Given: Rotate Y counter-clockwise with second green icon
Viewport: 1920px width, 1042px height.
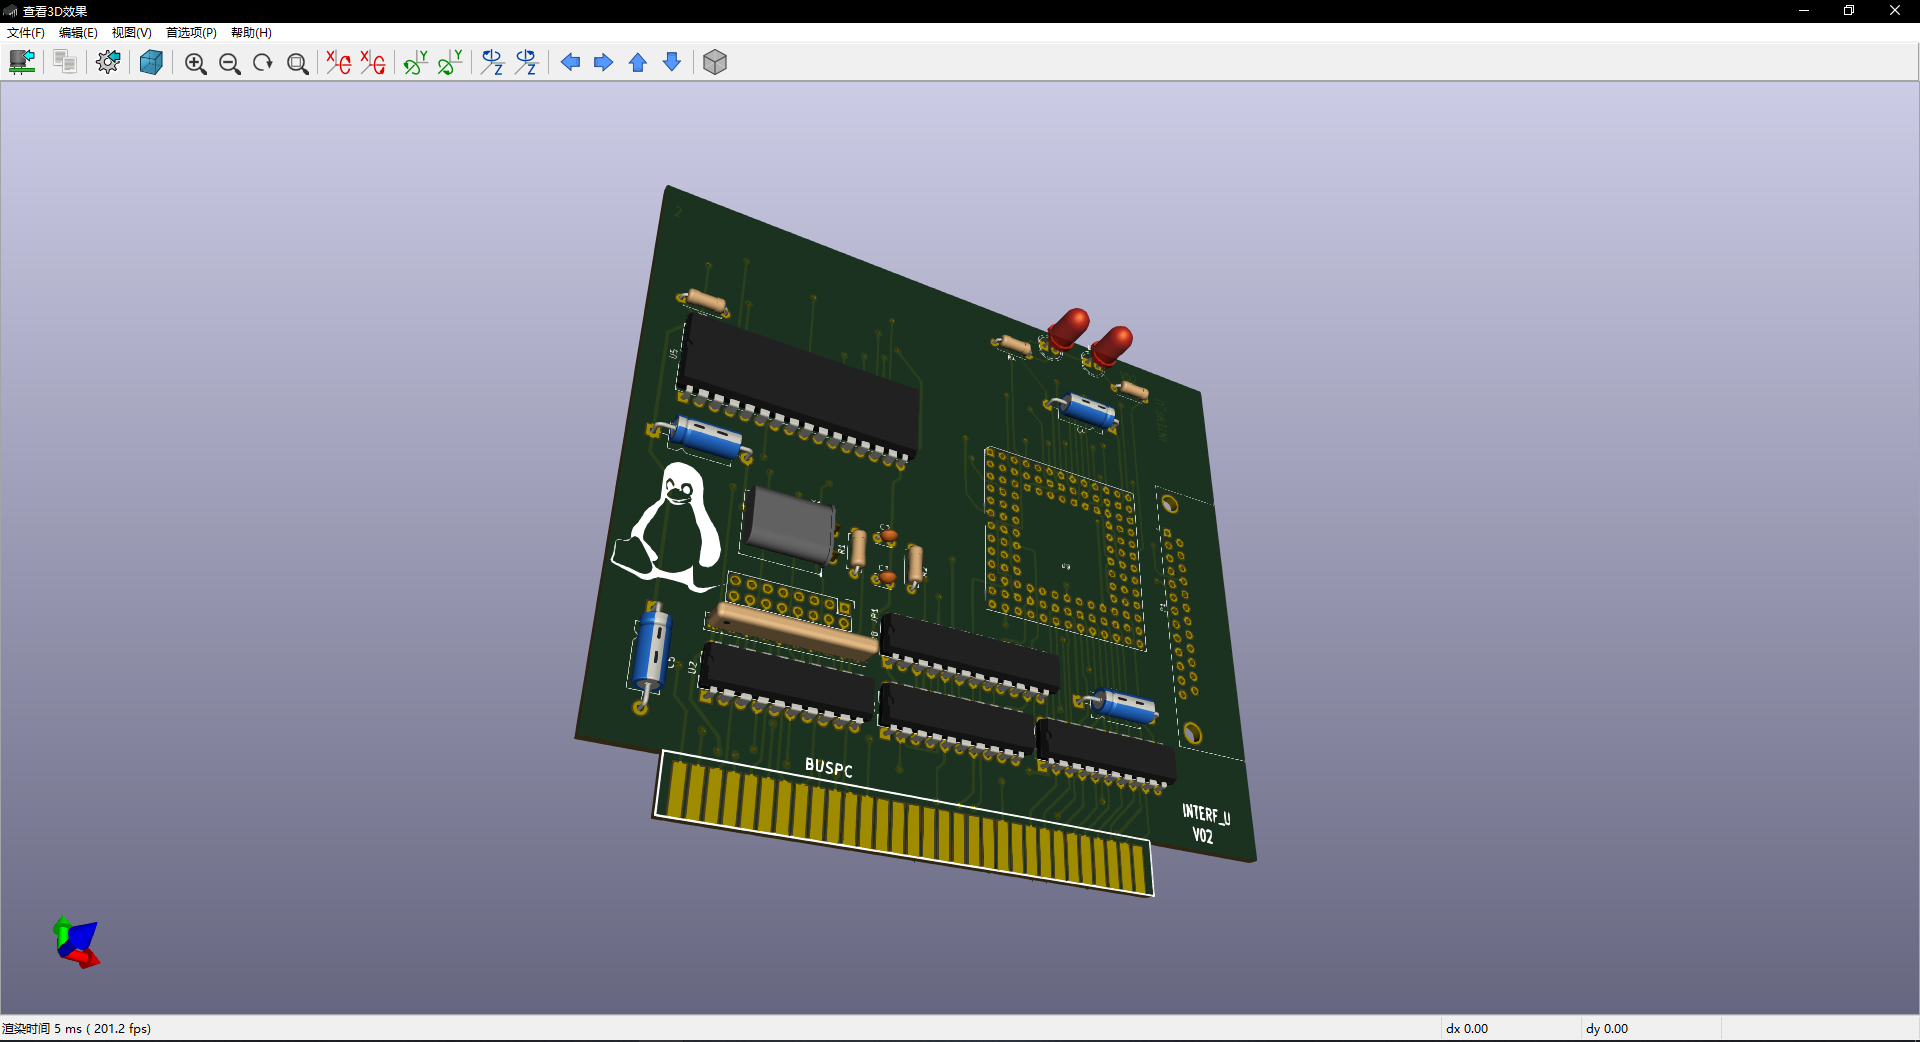Looking at the screenshot, I should (x=450, y=62).
